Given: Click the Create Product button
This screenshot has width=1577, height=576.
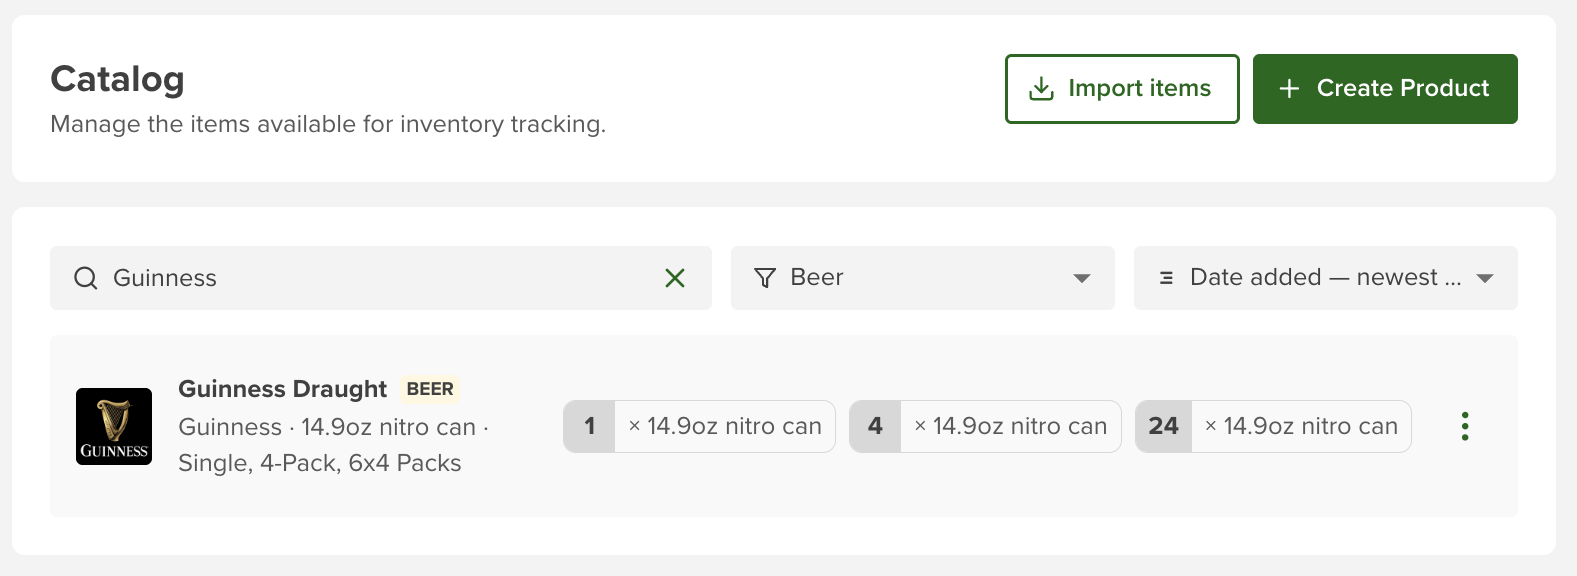Looking at the screenshot, I should 1385,89.
